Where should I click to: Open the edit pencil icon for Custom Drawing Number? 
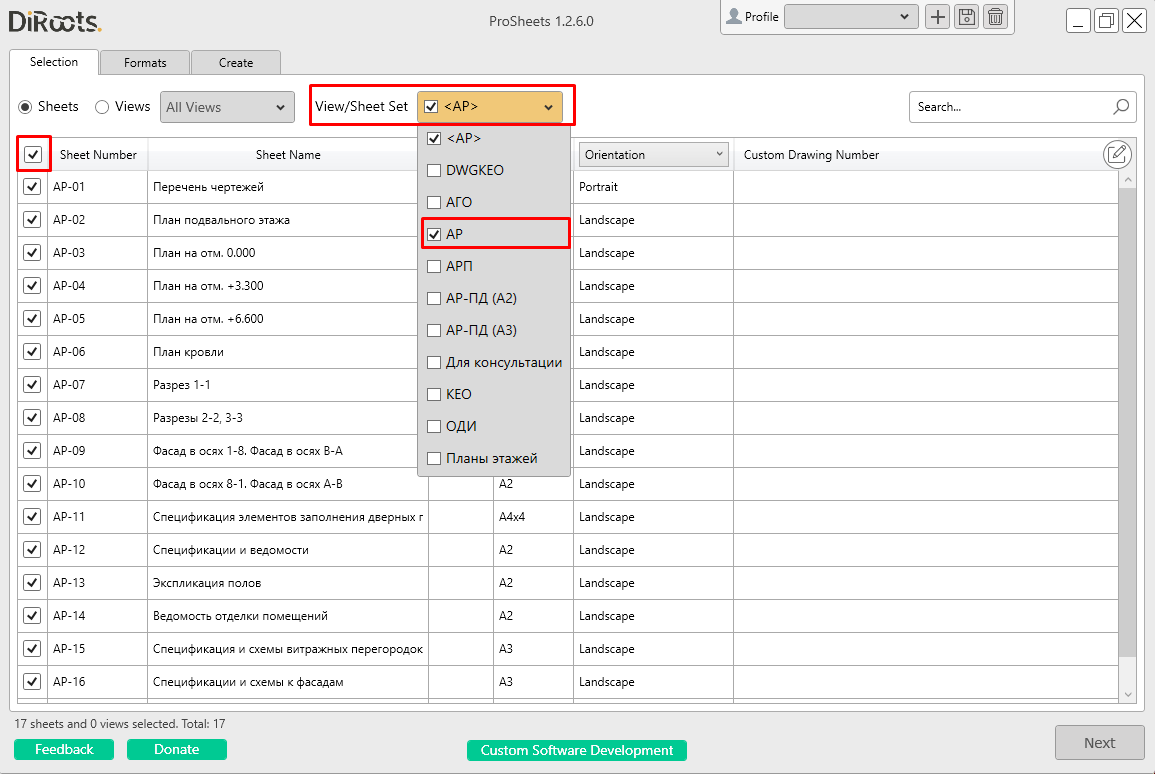click(x=1117, y=154)
